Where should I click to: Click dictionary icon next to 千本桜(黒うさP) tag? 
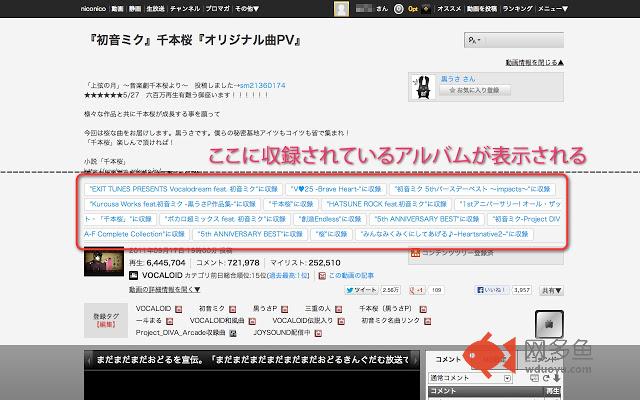click(x=423, y=309)
